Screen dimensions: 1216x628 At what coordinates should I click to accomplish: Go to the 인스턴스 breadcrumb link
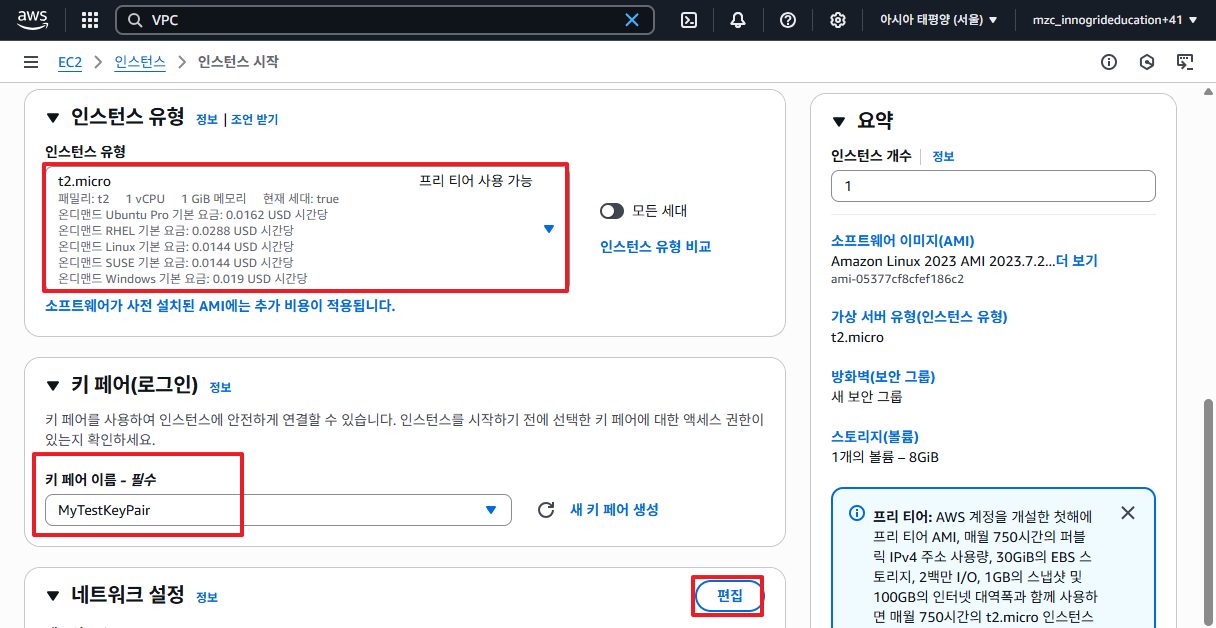(x=140, y=62)
